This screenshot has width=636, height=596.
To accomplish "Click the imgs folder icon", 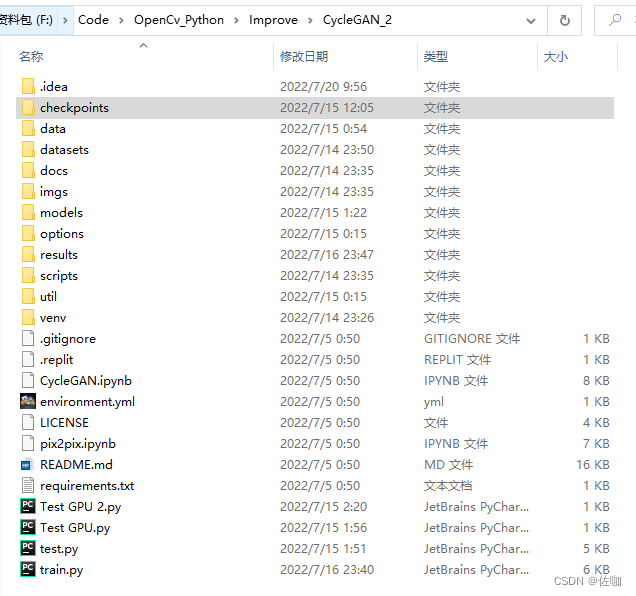I will click(28, 191).
